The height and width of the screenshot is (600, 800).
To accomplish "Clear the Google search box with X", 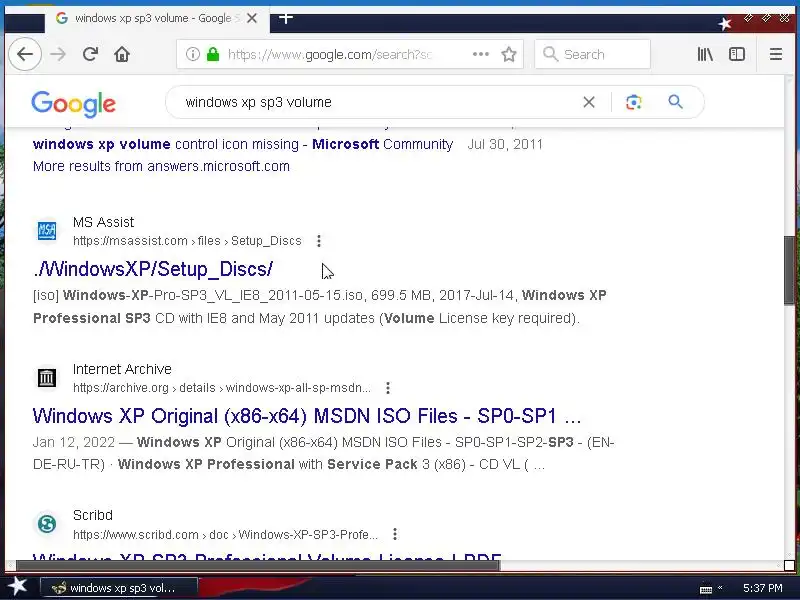I will click(589, 102).
